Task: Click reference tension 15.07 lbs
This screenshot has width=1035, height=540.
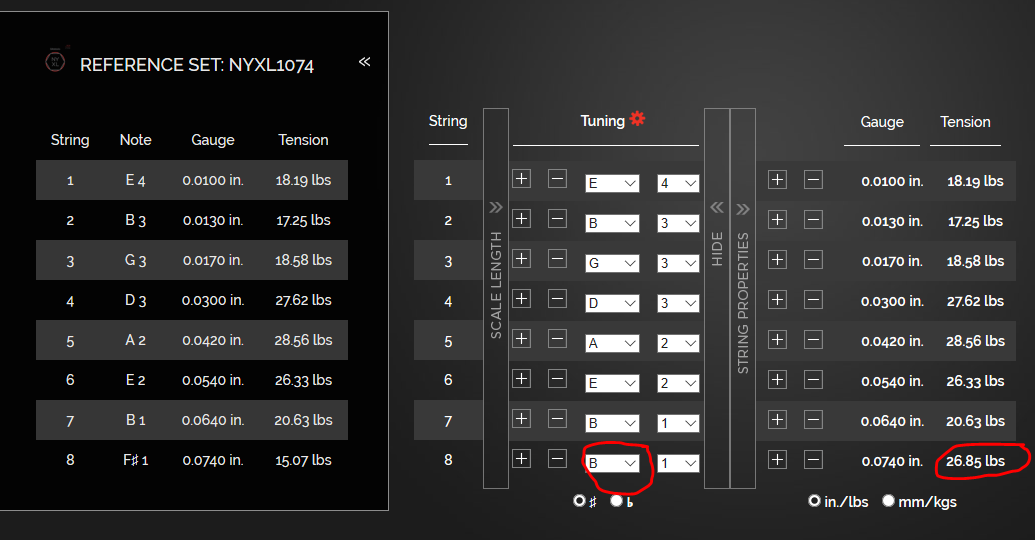Action: (x=303, y=460)
